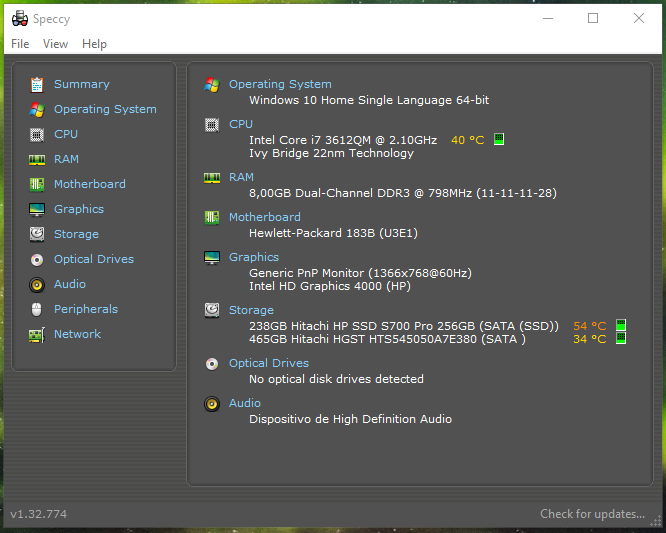Click the 238GB Hitachi HP SSD entry
The height and width of the screenshot is (533, 666).
click(404, 326)
